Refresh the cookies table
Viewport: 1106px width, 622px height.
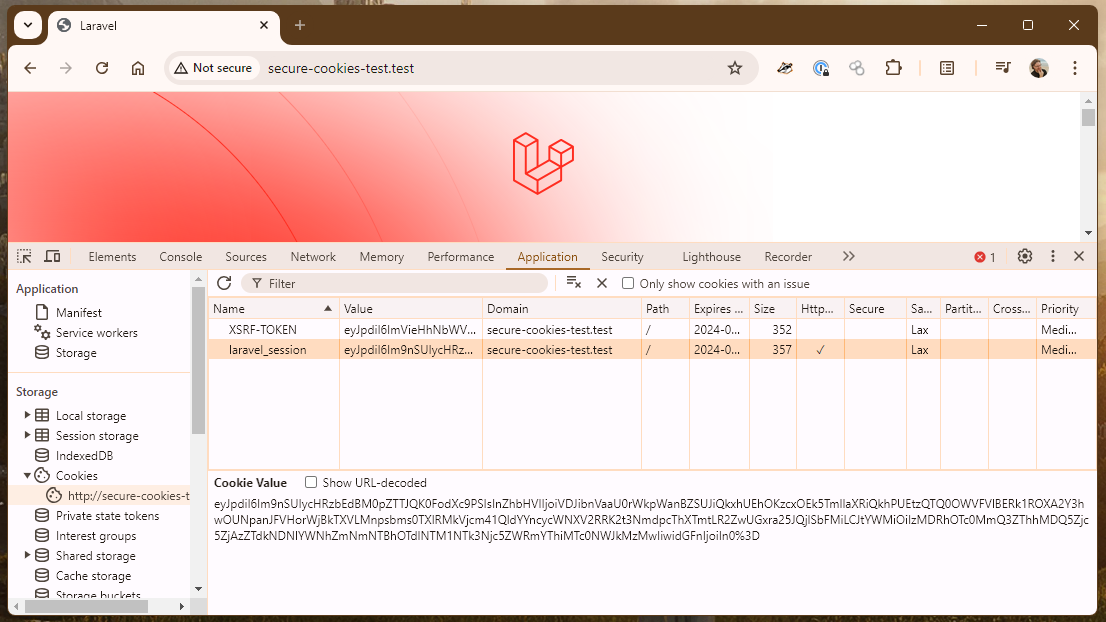click(x=224, y=283)
